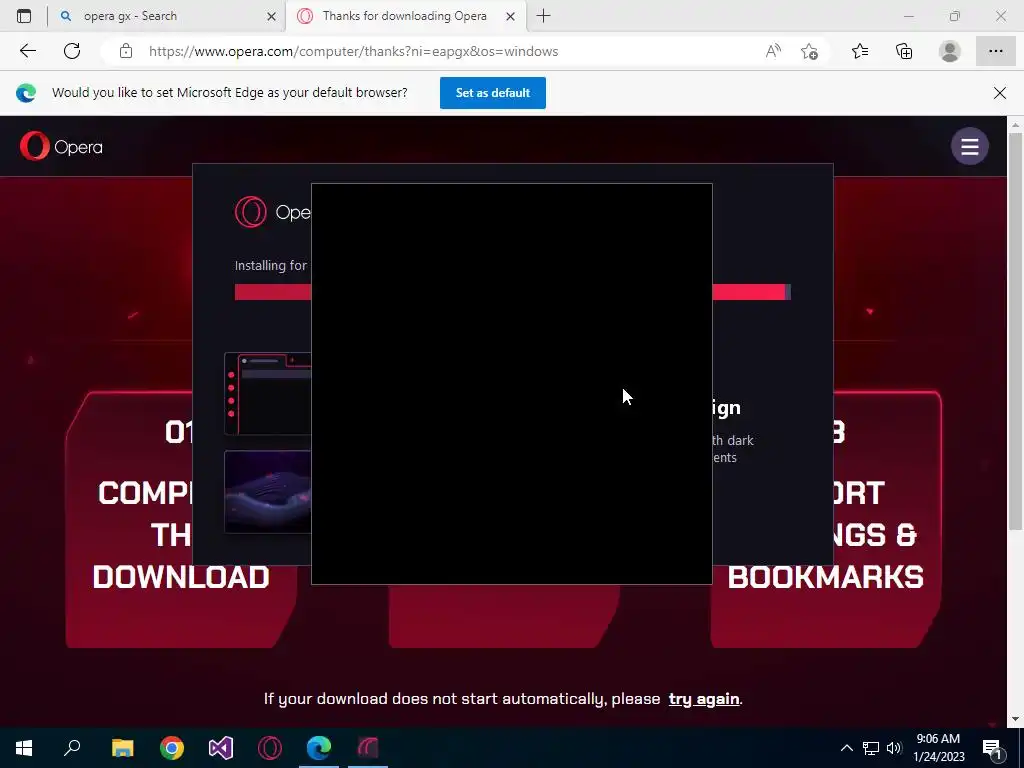Launch Google Chrome from taskbar
The height and width of the screenshot is (768, 1024).
pos(171,748)
